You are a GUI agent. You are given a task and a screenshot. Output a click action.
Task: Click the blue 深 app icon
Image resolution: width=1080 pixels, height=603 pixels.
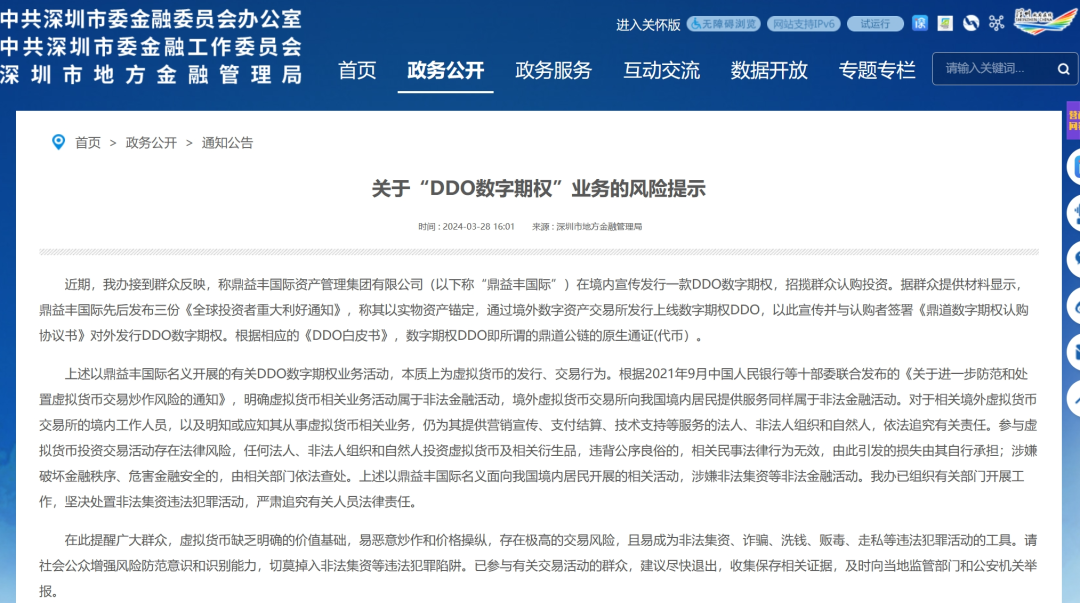click(920, 23)
